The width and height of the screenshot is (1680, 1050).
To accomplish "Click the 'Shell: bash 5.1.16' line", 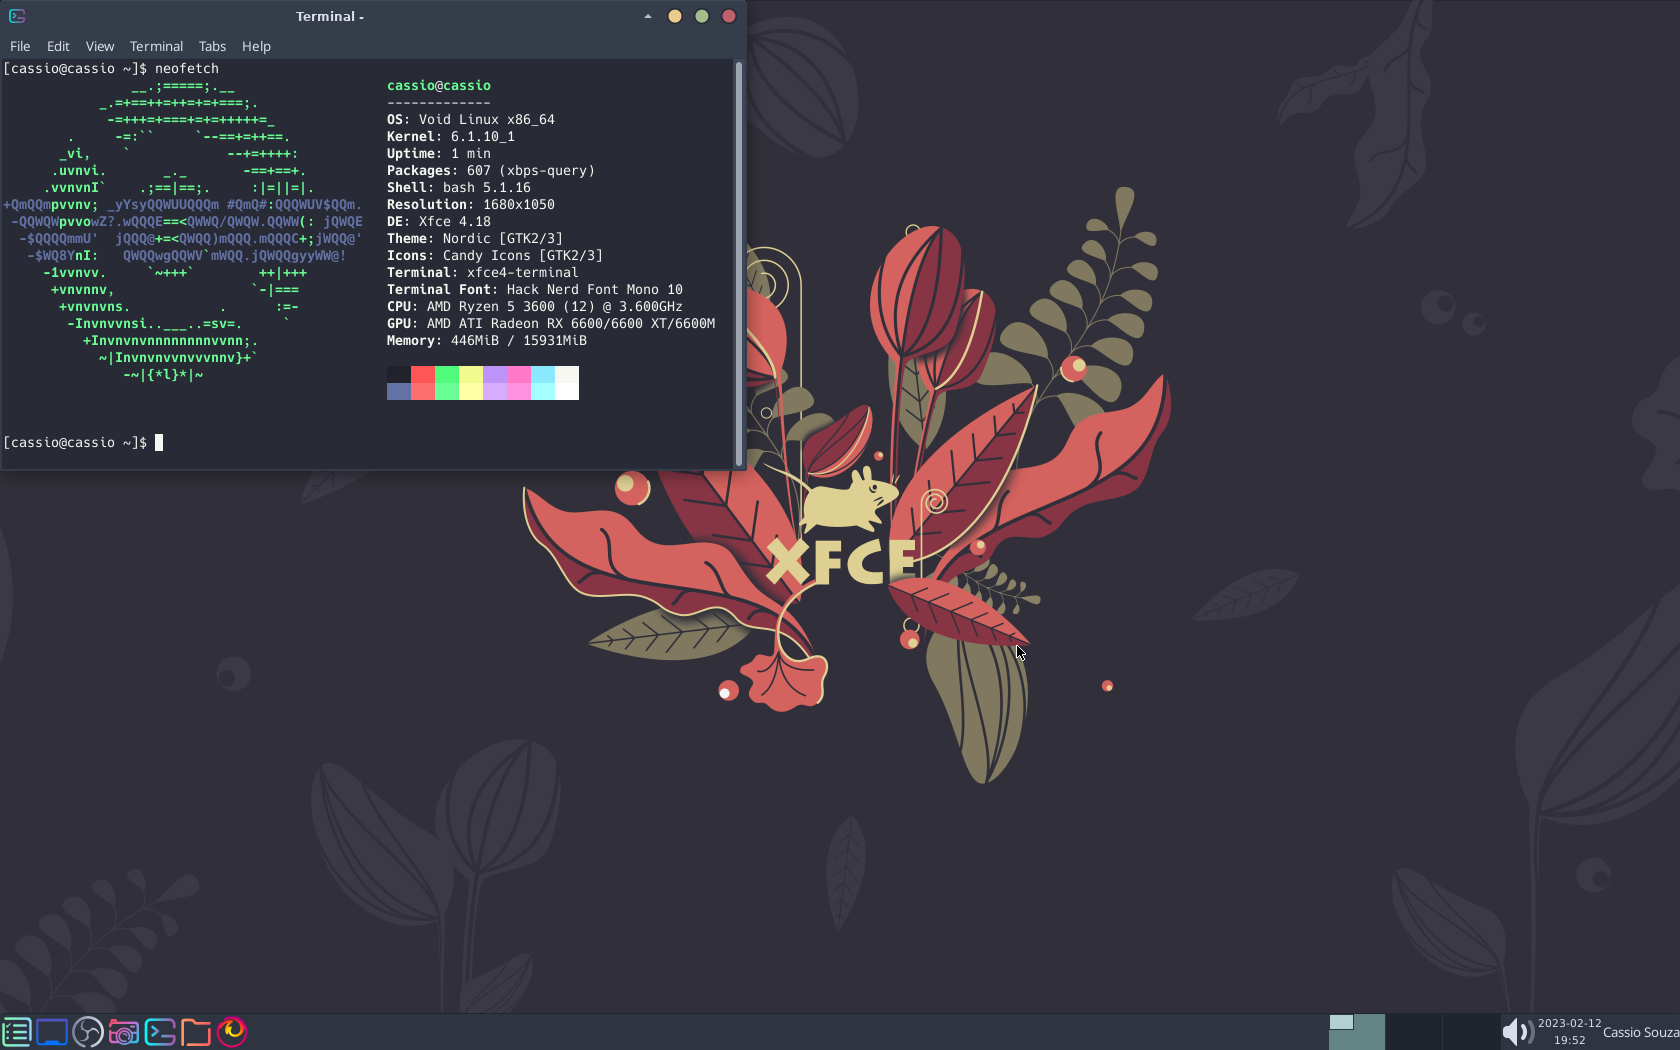I will 459,188.
